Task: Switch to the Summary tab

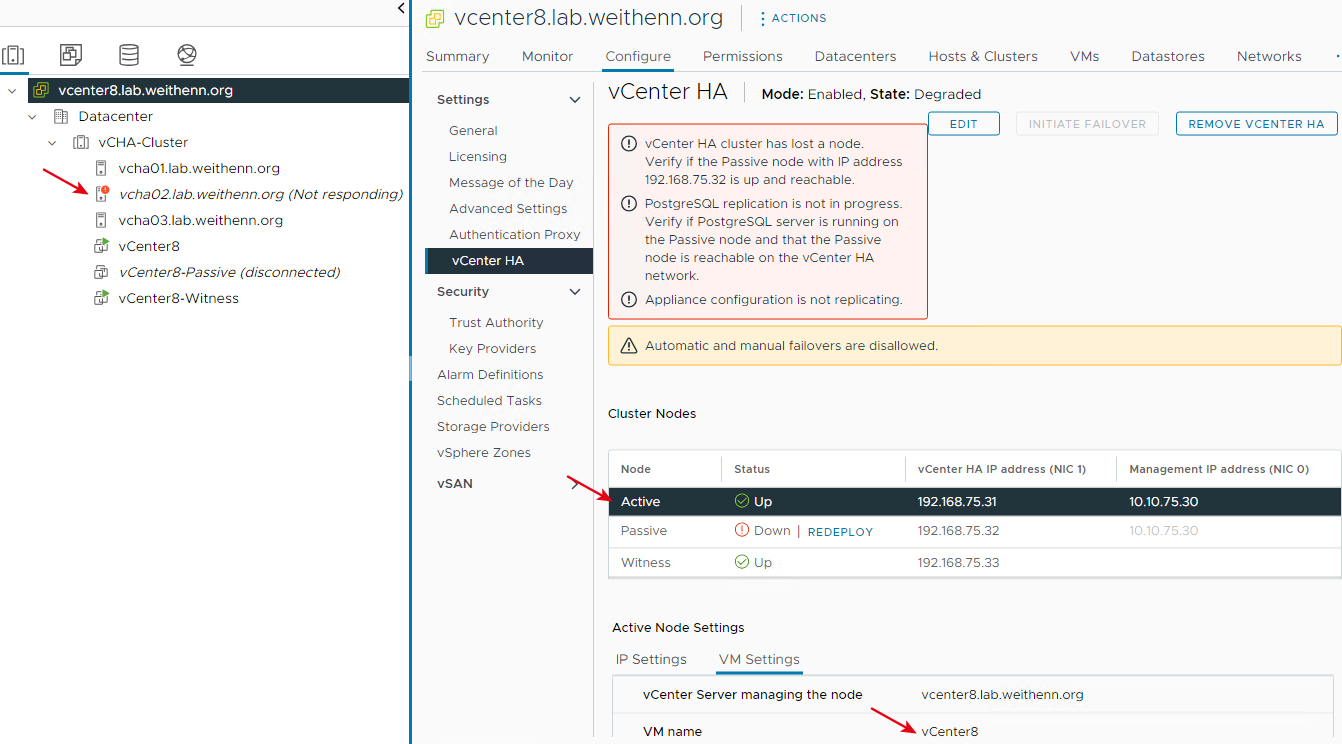Action: pos(458,56)
